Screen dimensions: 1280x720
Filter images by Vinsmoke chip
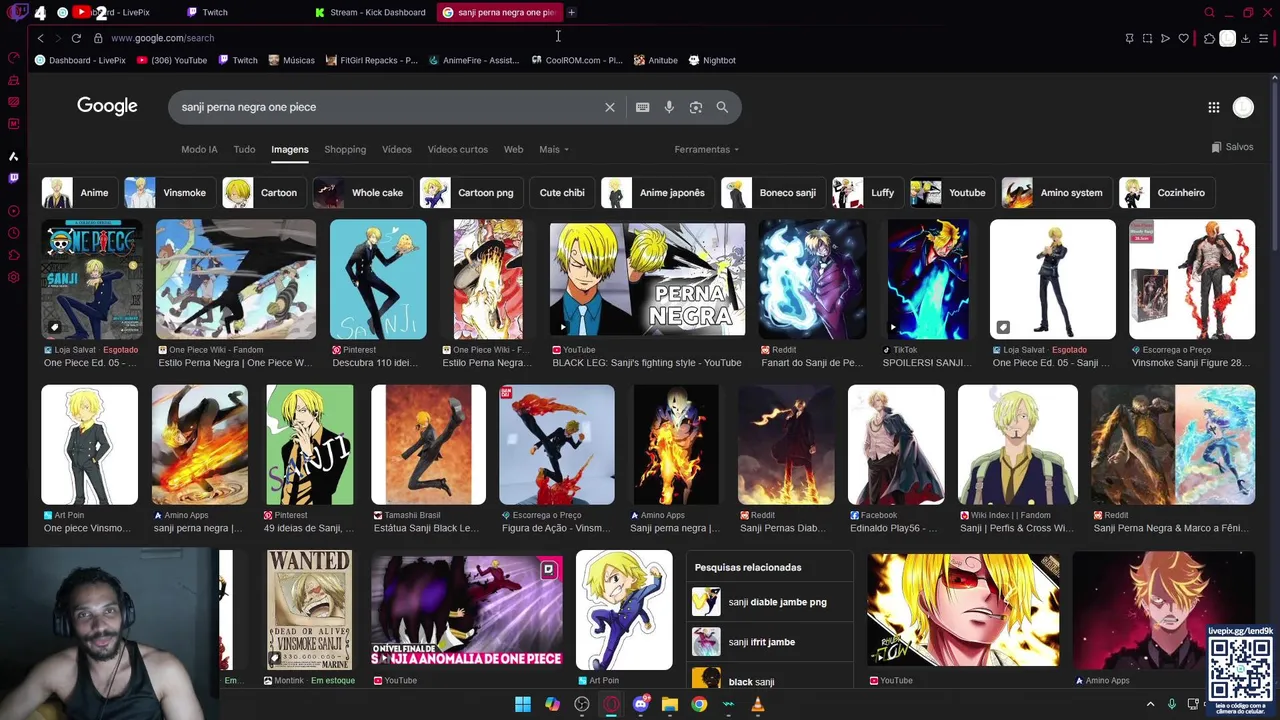click(x=169, y=192)
